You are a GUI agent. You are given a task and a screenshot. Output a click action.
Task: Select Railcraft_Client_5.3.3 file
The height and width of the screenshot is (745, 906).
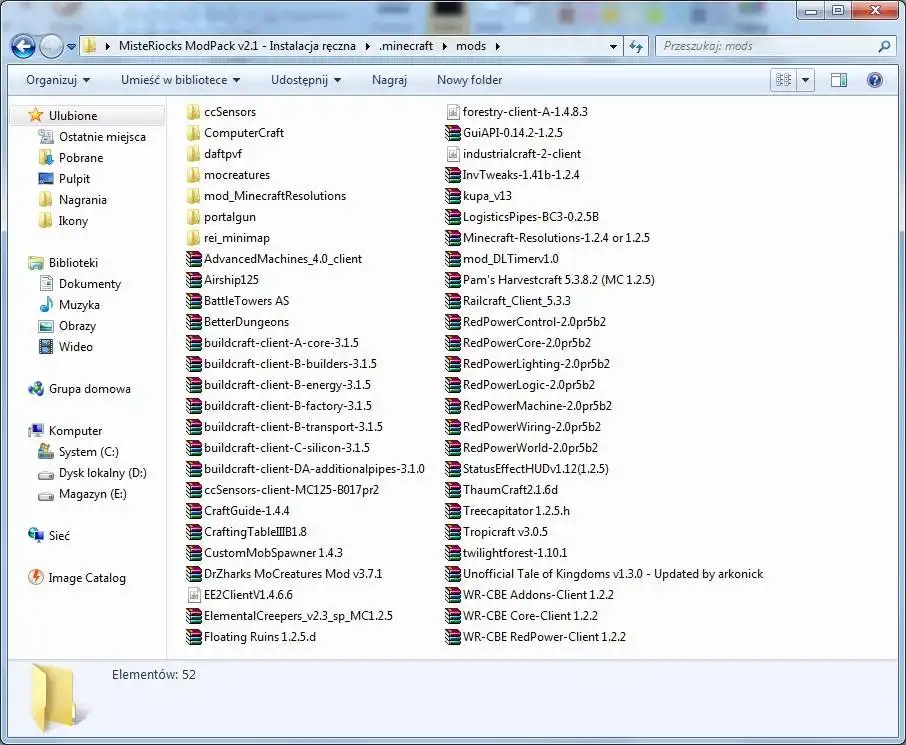click(x=517, y=301)
